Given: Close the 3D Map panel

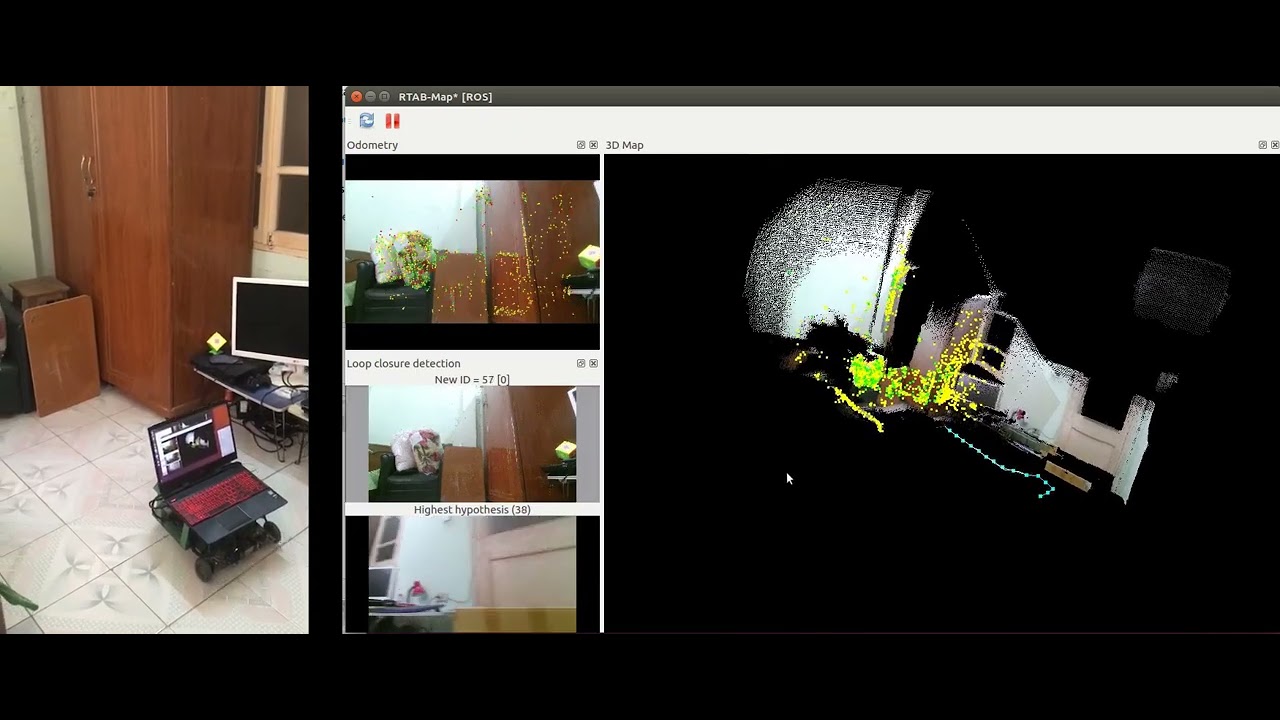Looking at the screenshot, I should tap(1274, 145).
